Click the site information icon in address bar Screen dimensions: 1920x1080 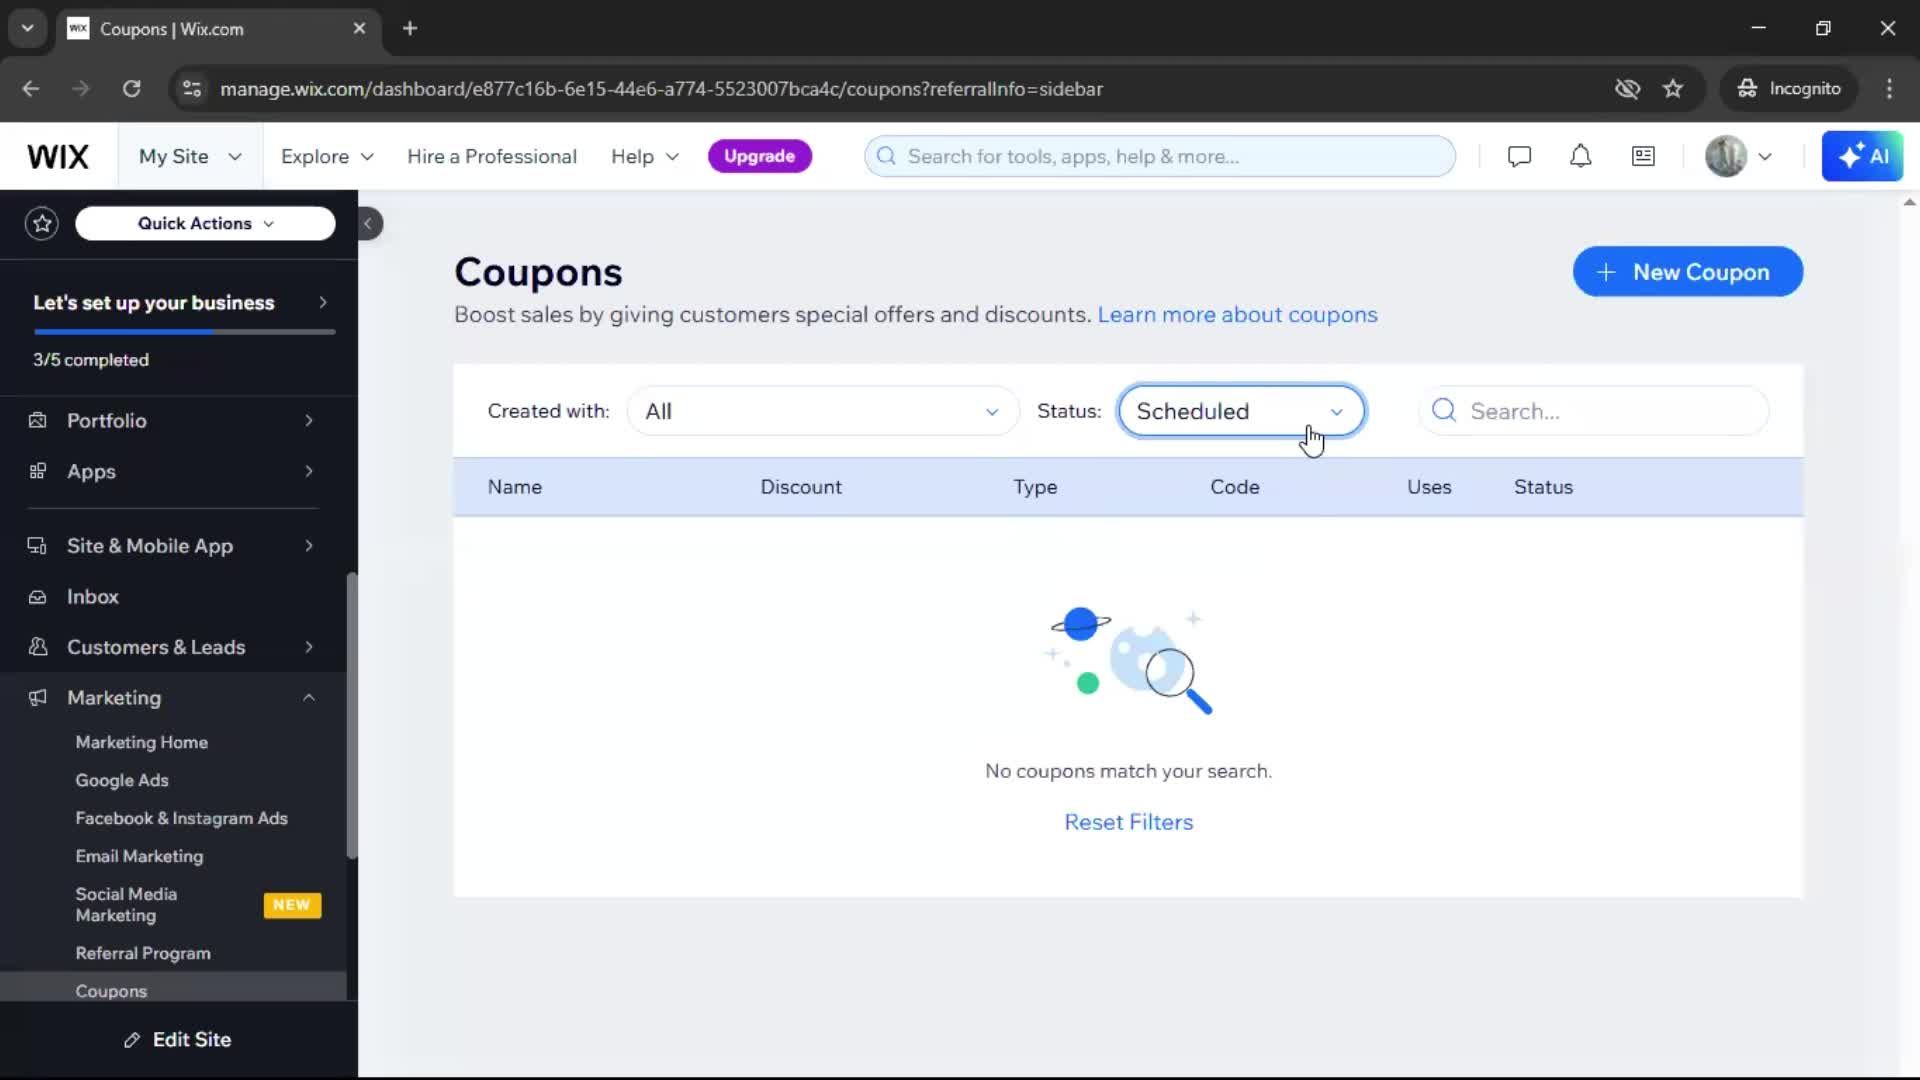pos(192,89)
